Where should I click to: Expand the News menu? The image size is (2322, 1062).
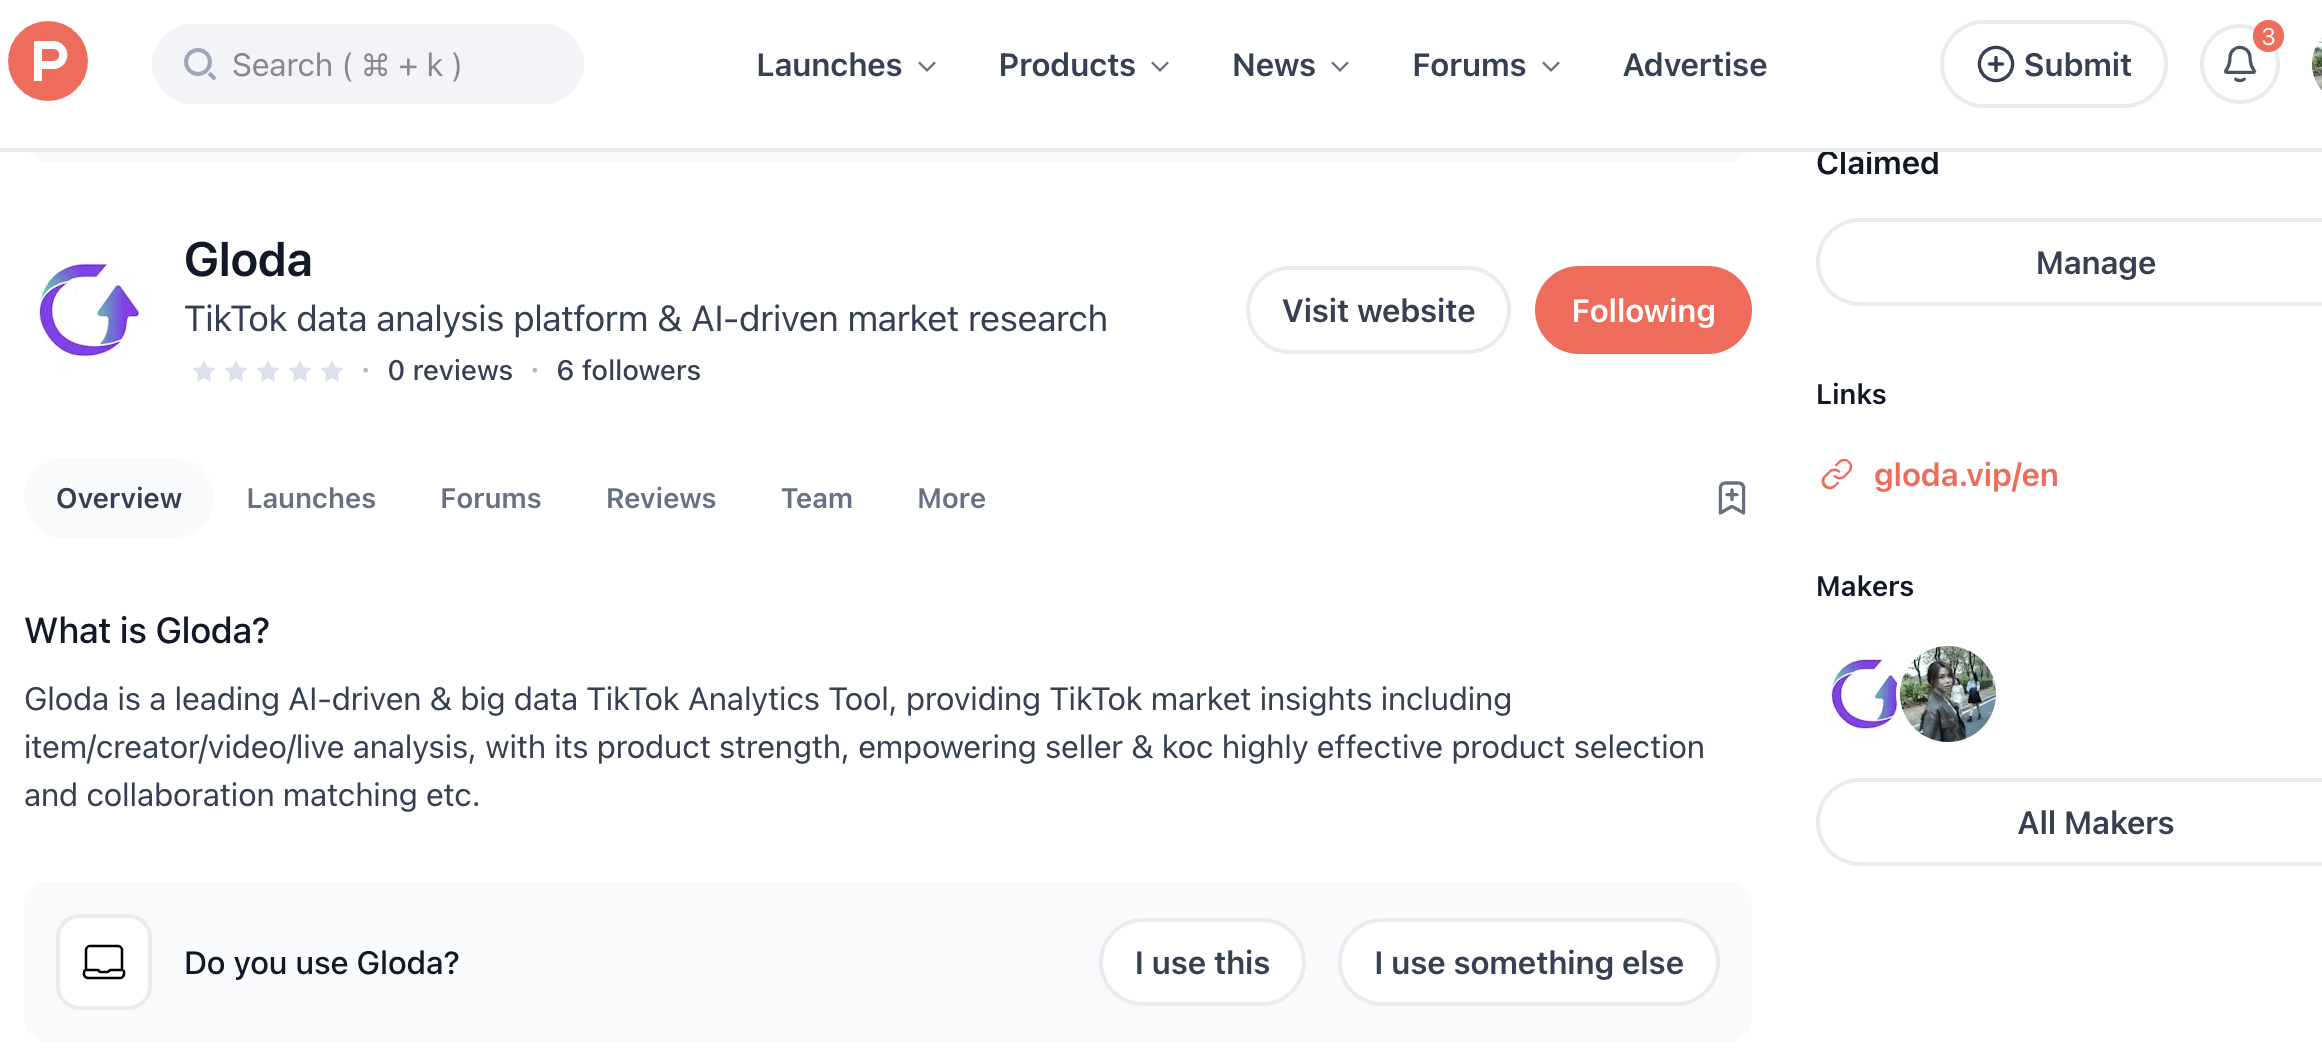(1291, 65)
